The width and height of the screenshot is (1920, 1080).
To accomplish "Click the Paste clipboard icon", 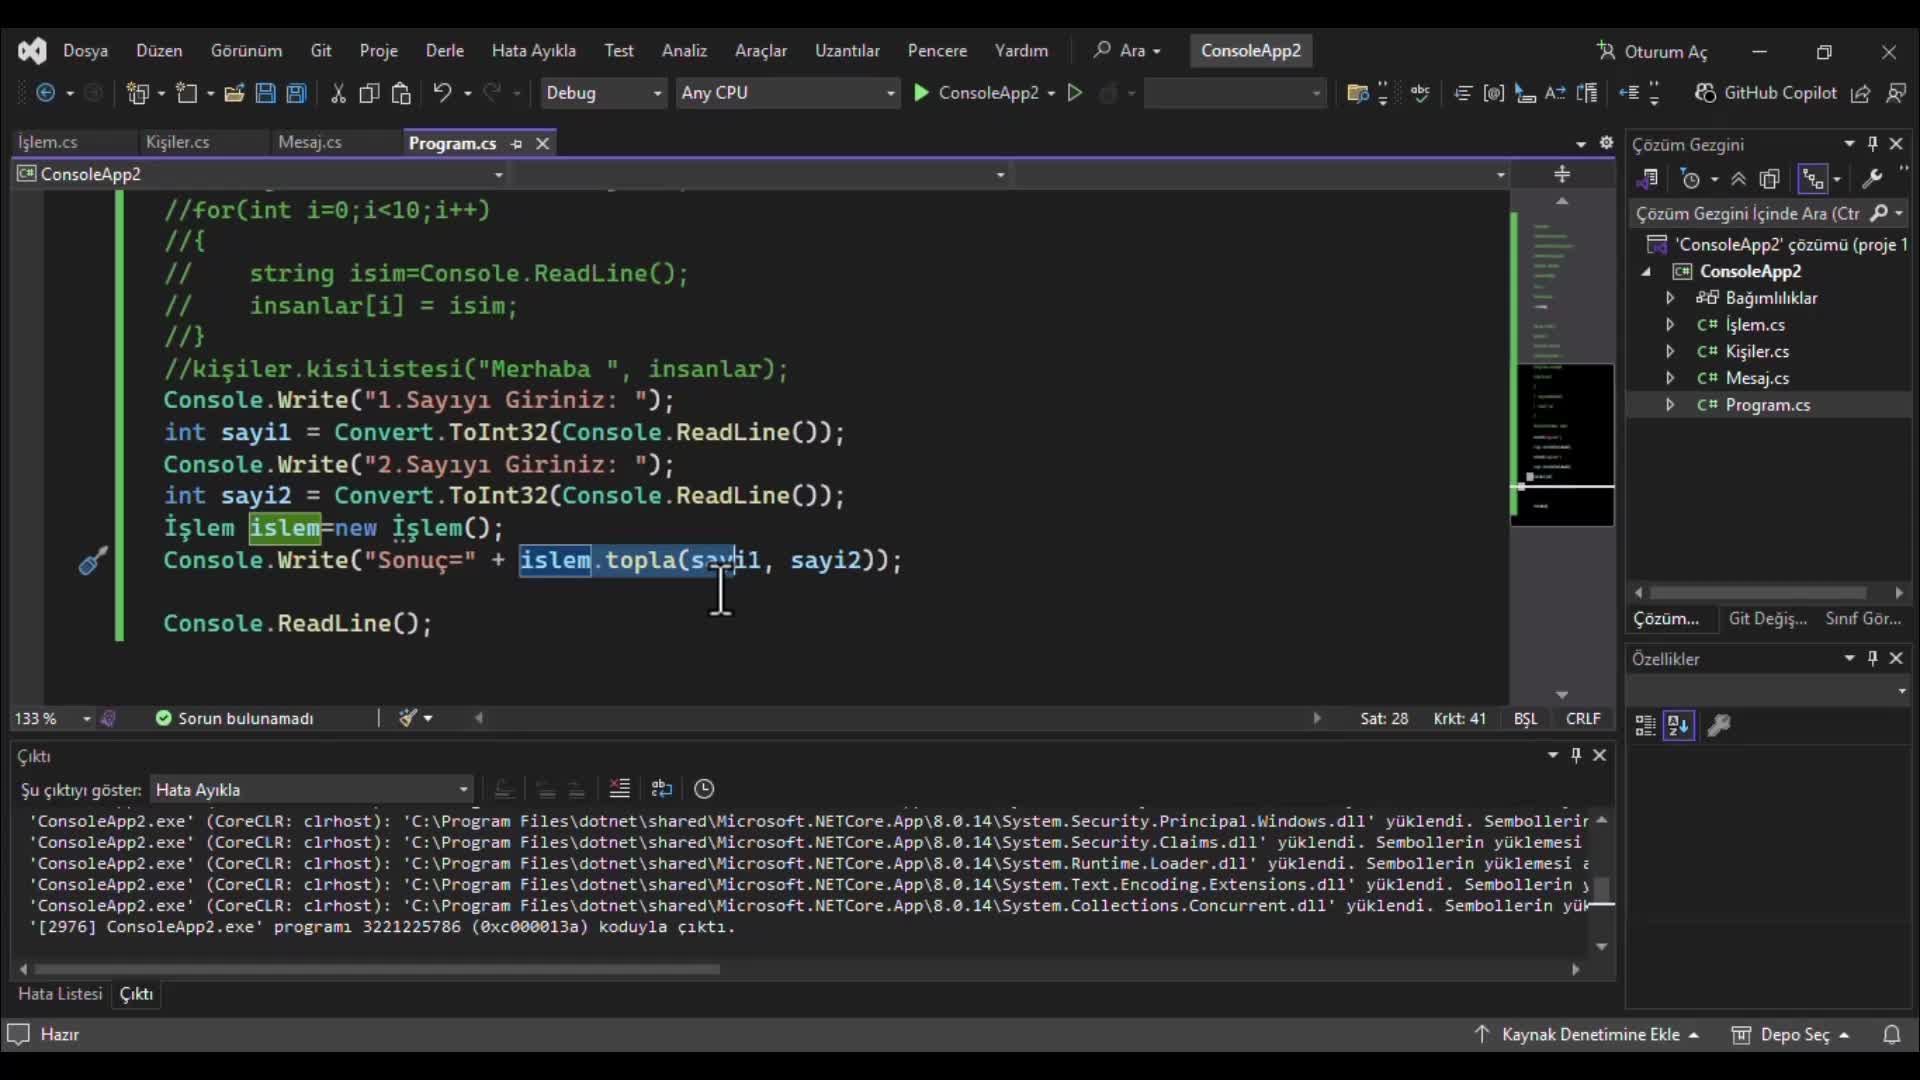I will [401, 93].
